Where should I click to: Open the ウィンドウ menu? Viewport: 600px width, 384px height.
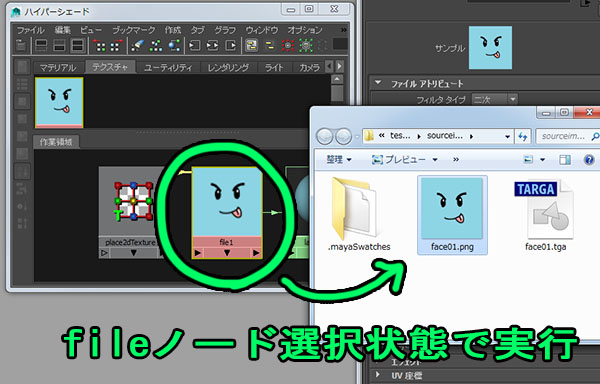tap(262, 30)
